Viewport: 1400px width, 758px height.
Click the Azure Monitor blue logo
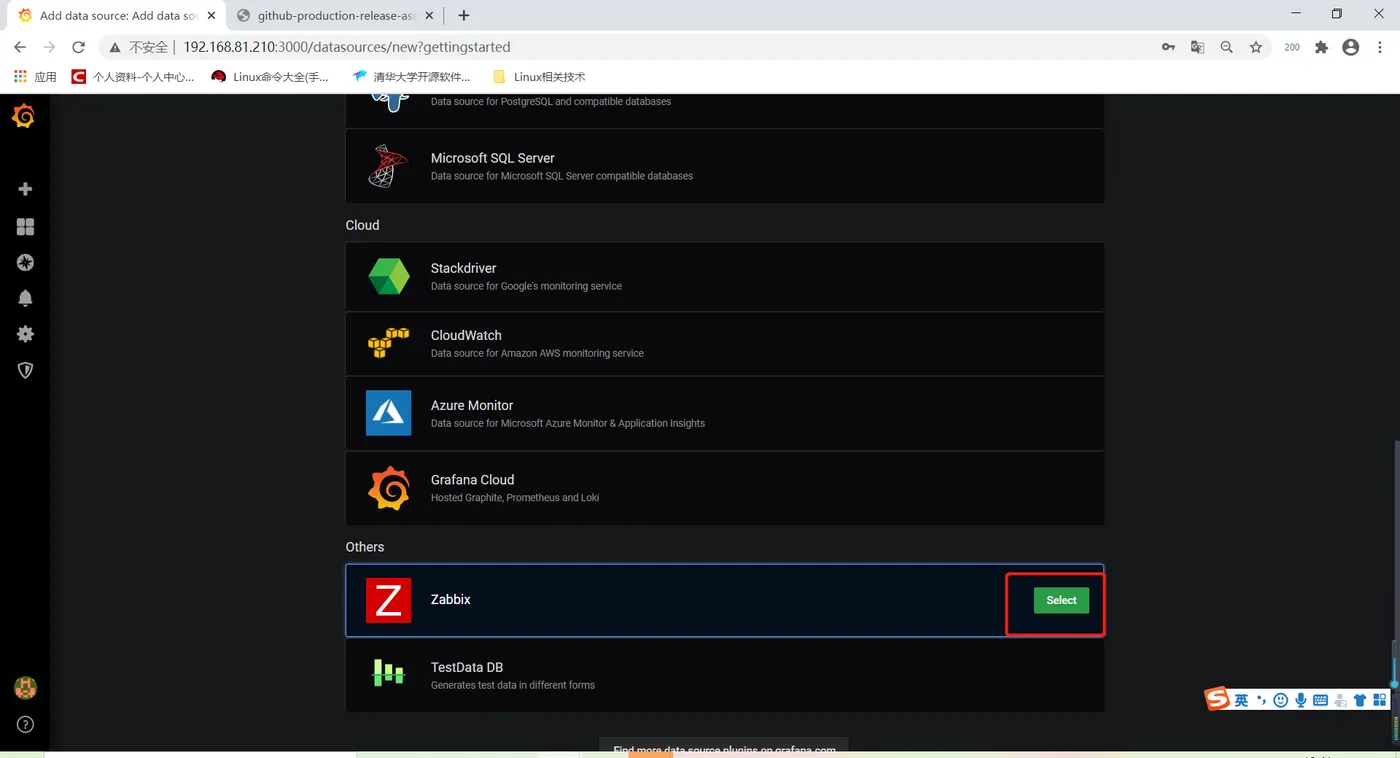[x=388, y=413]
